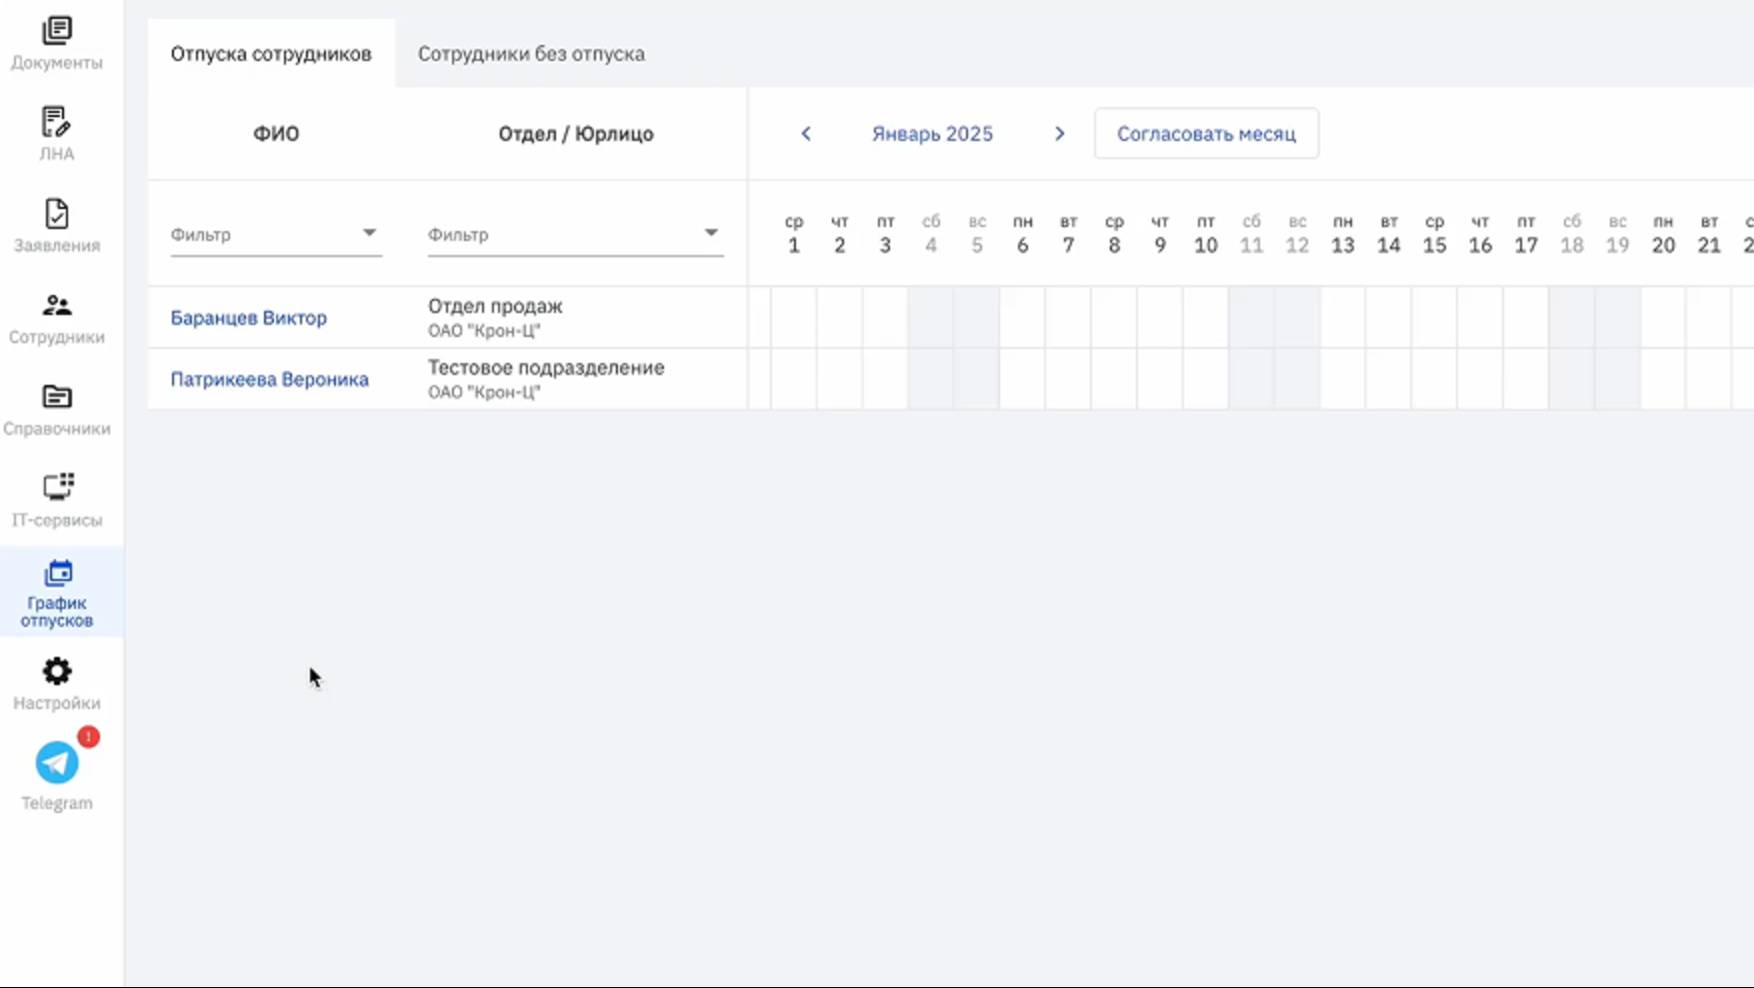Open employee link Патрикеева Вероника
This screenshot has width=1754, height=988.
pos(270,380)
